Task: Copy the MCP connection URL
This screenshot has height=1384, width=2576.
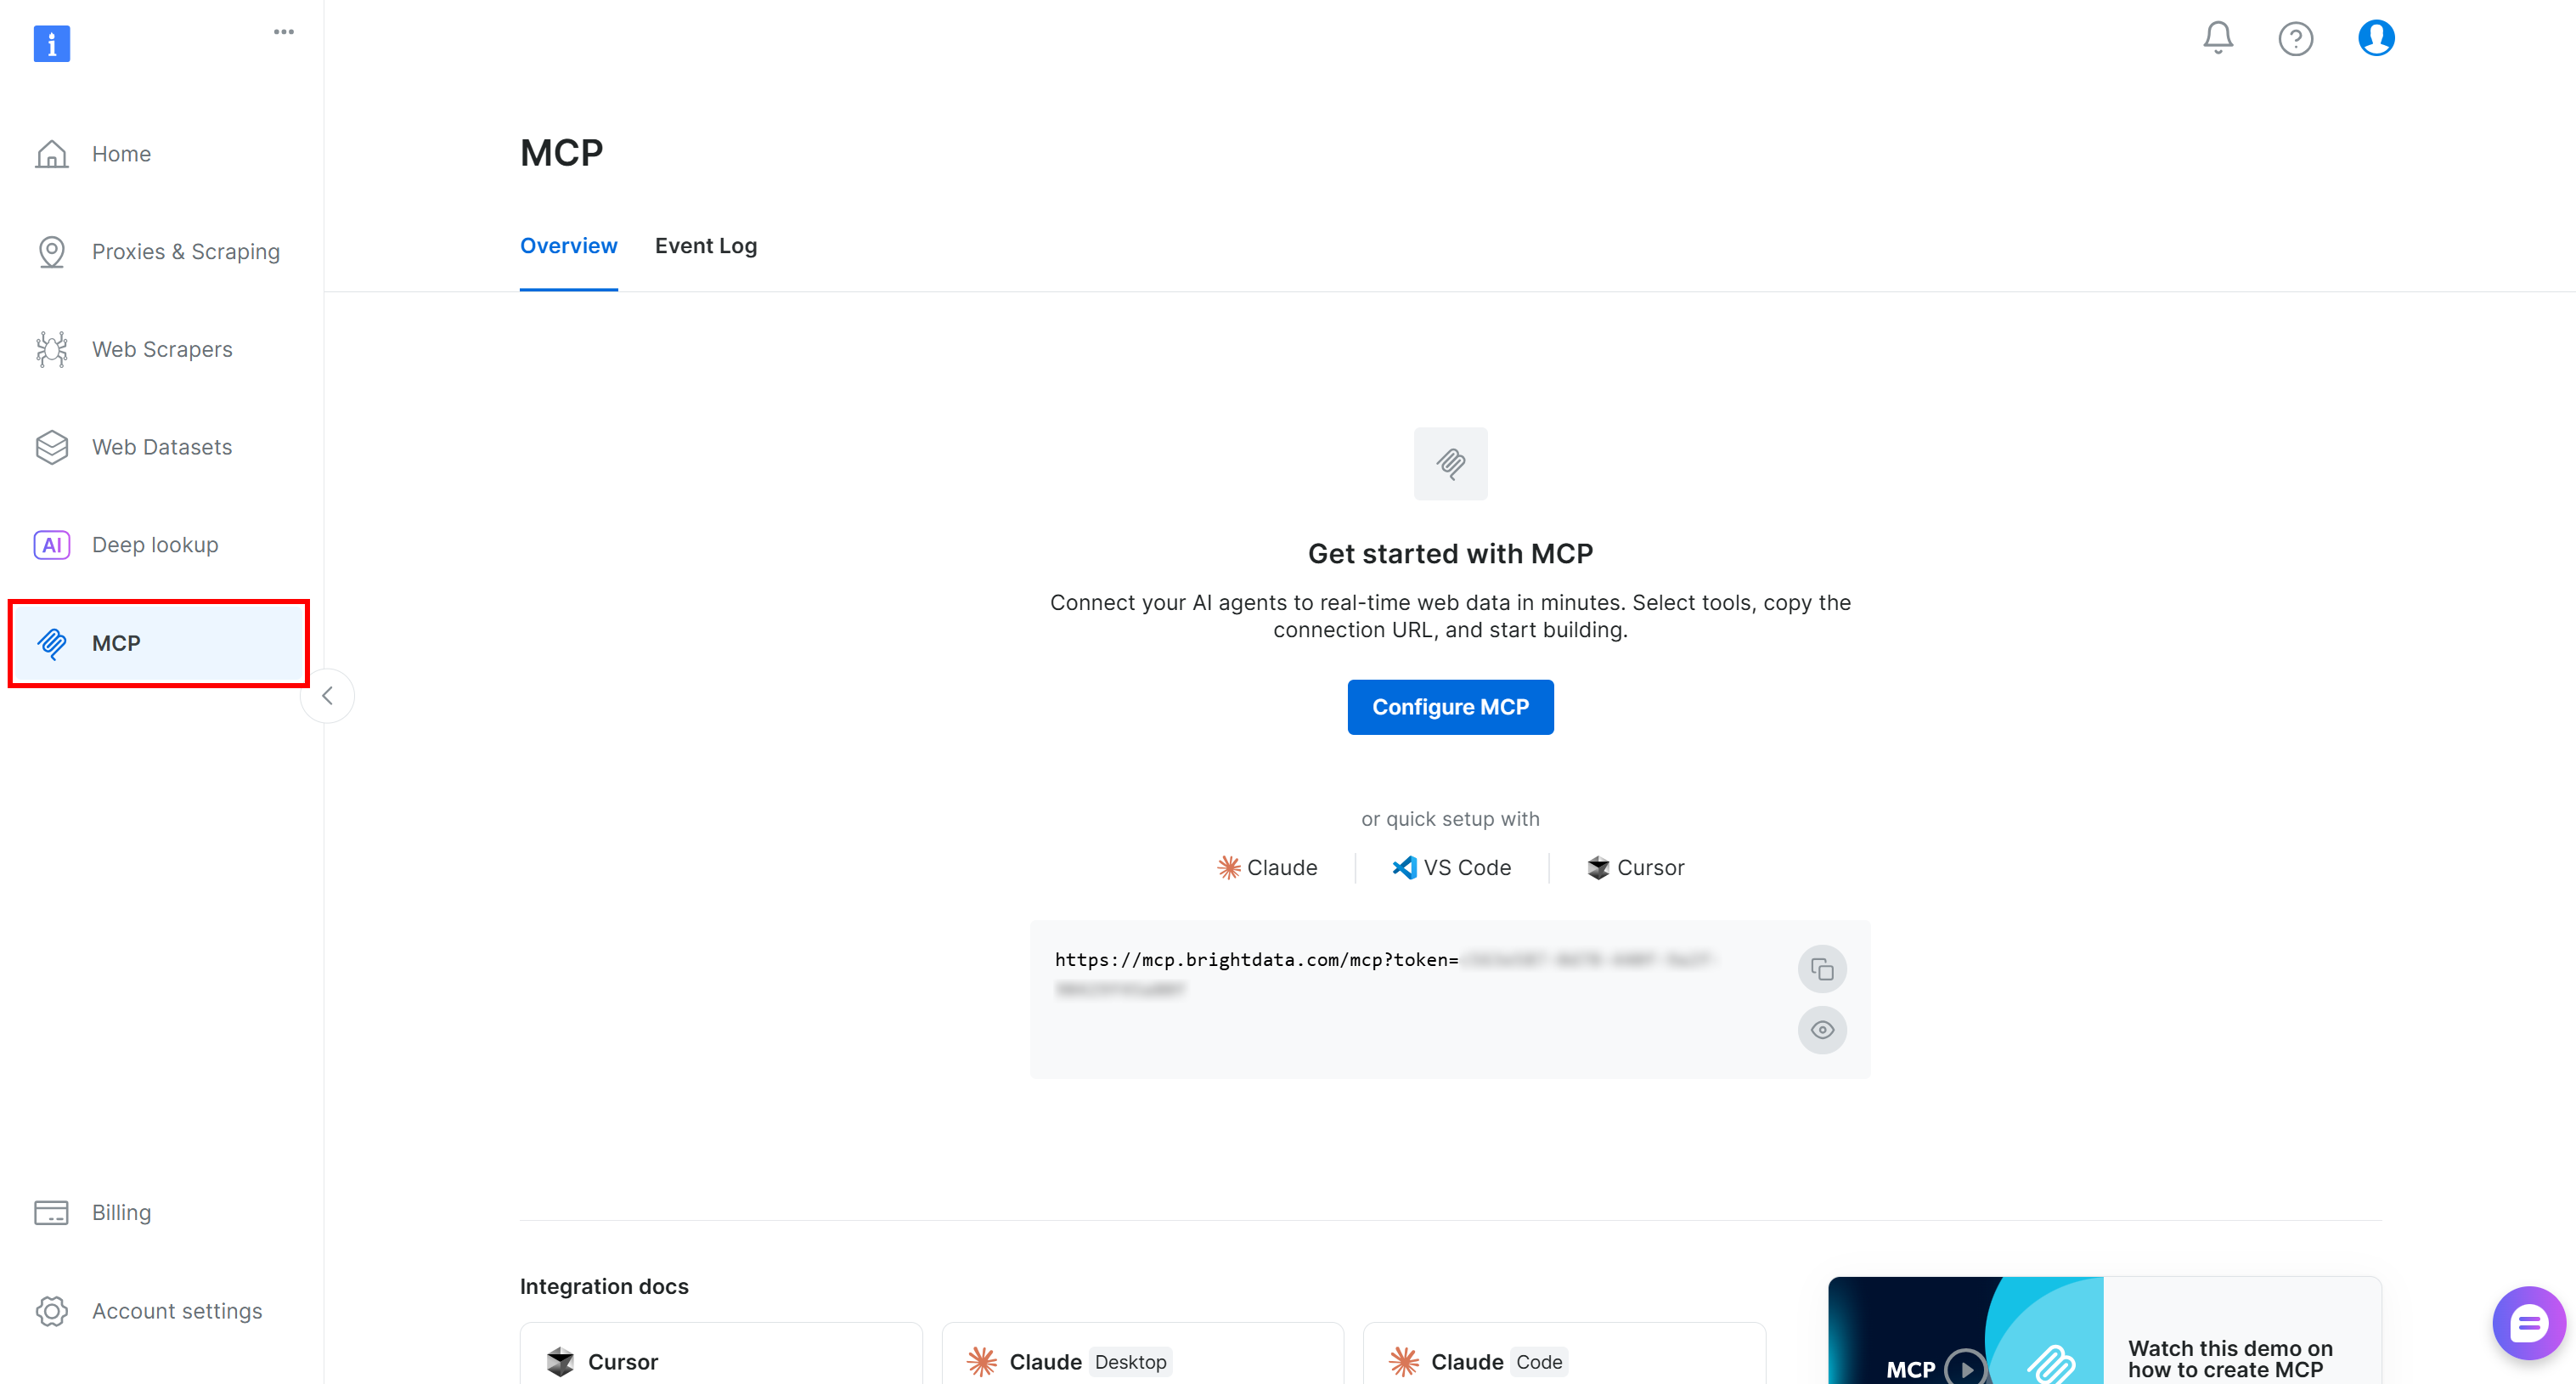Action: pos(1822,968)
